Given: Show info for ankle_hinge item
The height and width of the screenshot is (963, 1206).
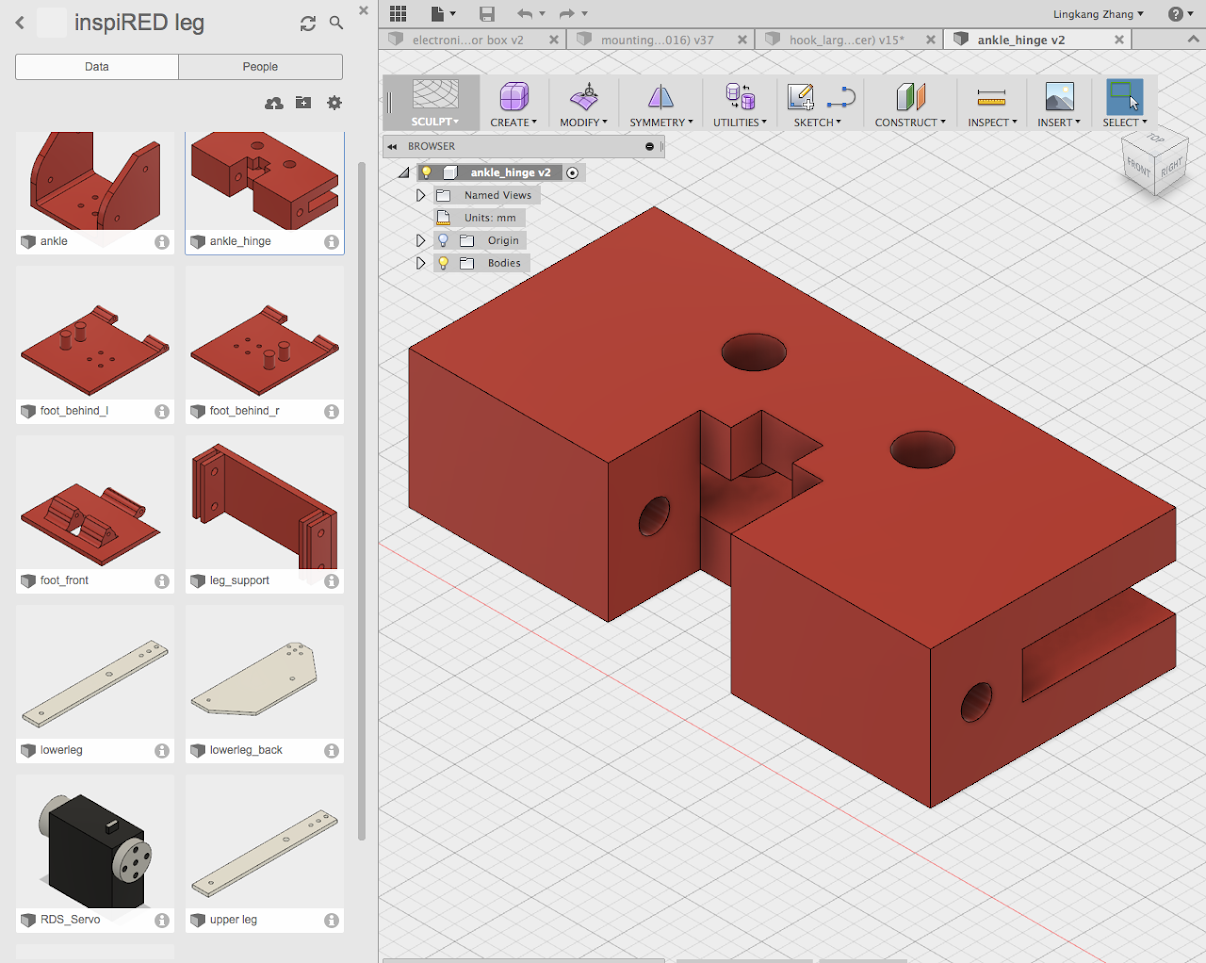Looking at the screenshot, I should point(331,242).
